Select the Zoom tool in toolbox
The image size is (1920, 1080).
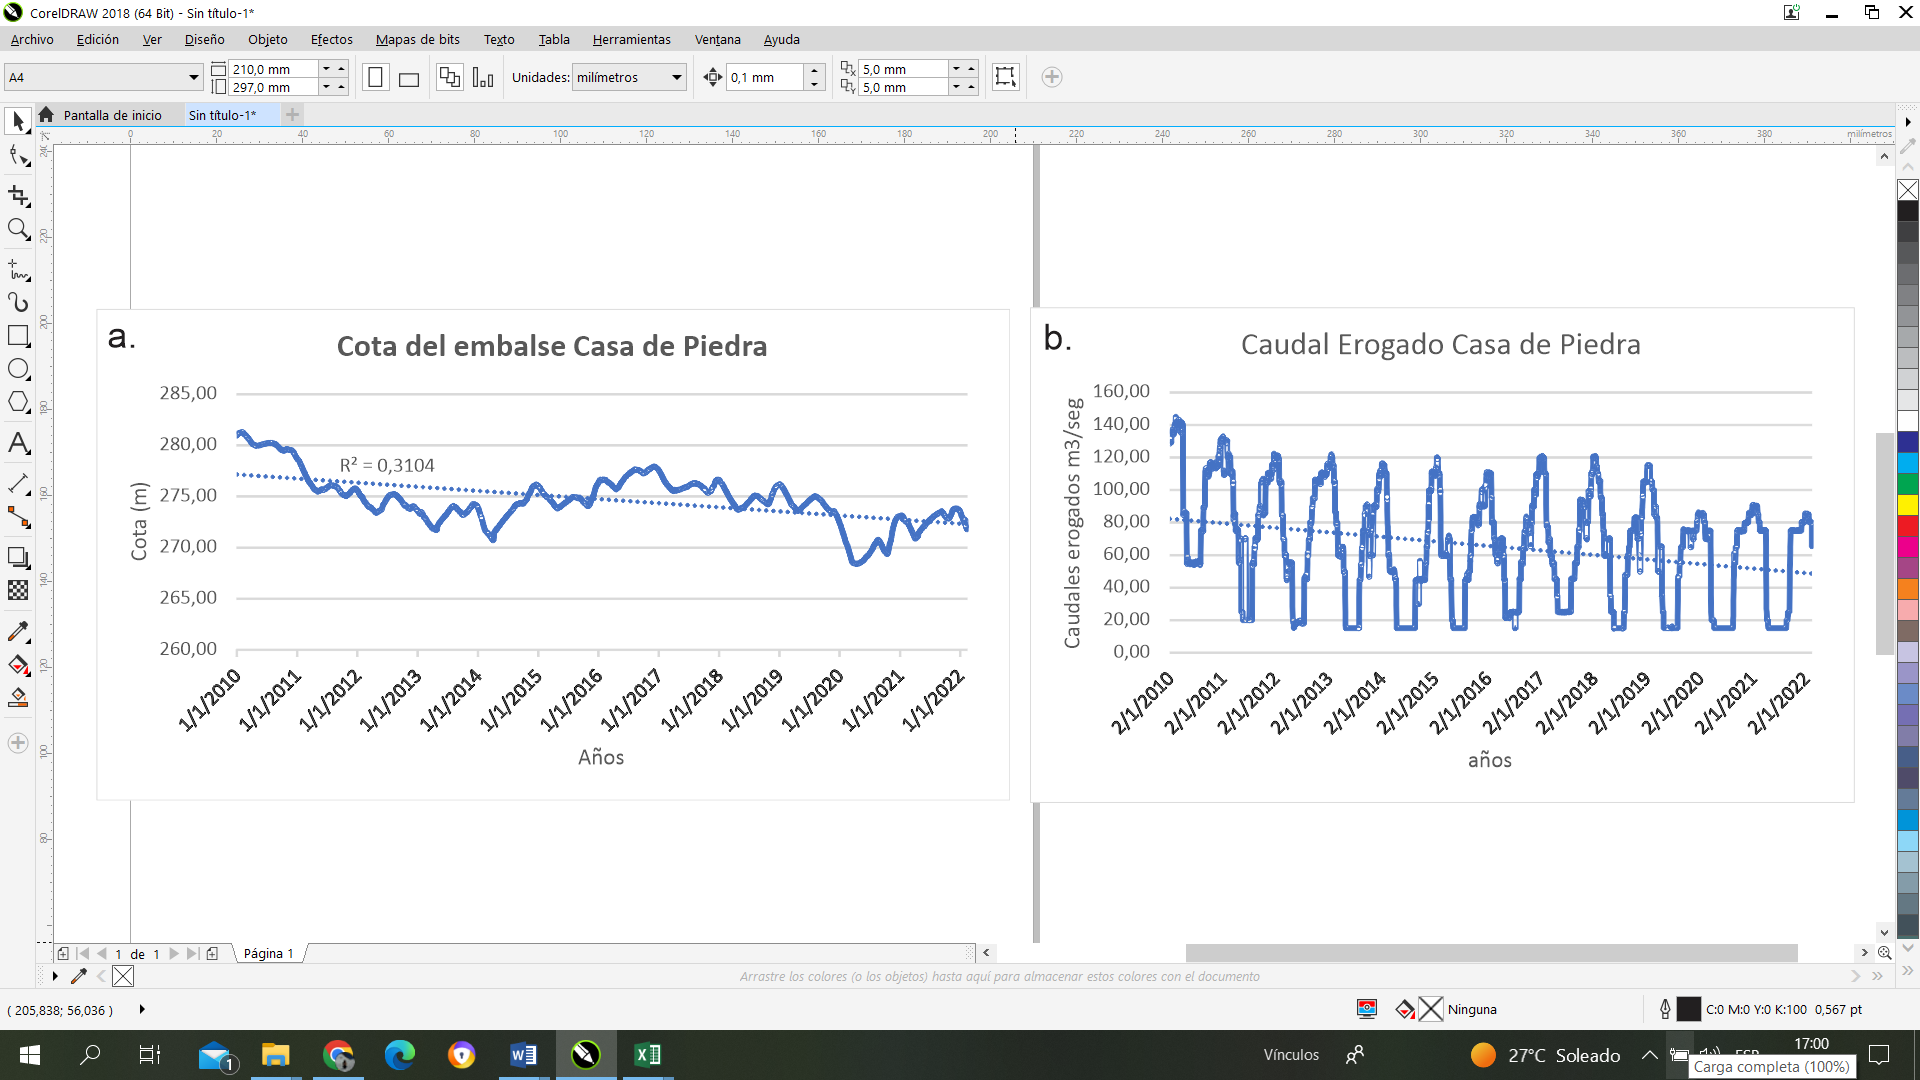18,230
